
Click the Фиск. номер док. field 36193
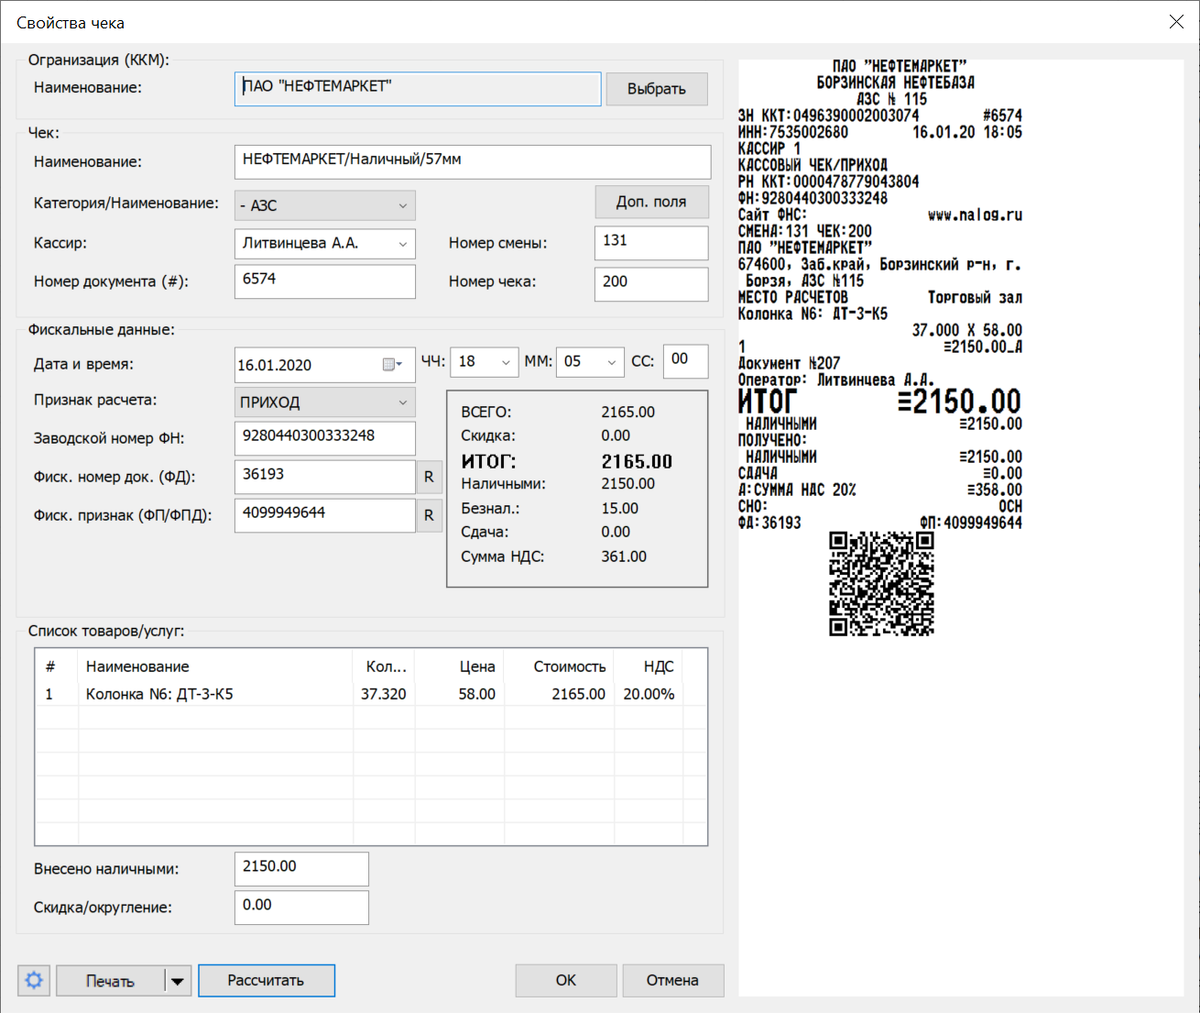coord(325,477)
